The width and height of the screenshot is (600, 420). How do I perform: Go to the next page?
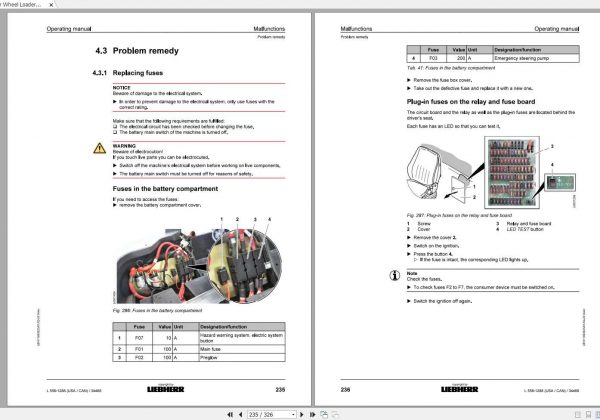(302, 415)
